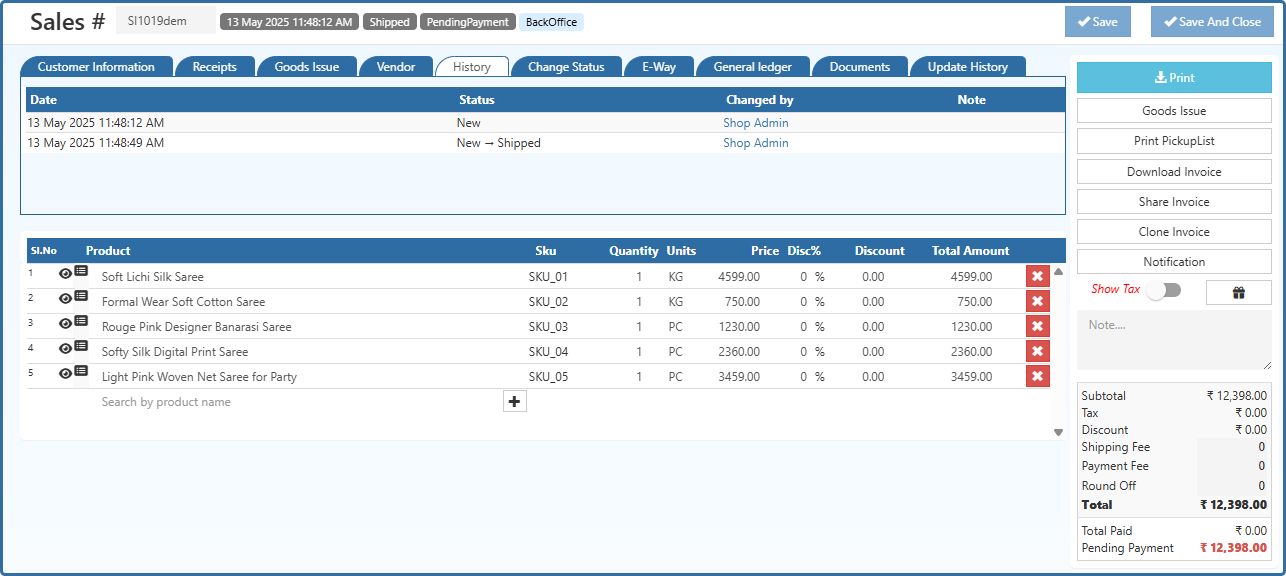Delete the Soft Lichi Silk Saree line item
Screen dimensions: 1286x576
(1037, 275)
